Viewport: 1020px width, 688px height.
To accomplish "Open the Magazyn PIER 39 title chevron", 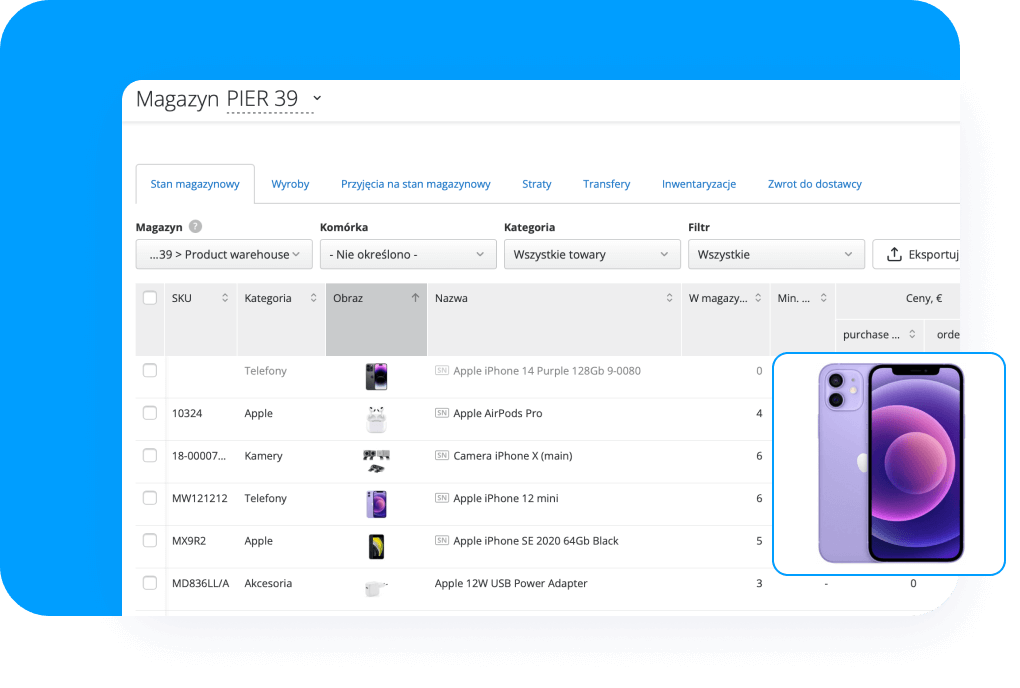I will (317, 98).
